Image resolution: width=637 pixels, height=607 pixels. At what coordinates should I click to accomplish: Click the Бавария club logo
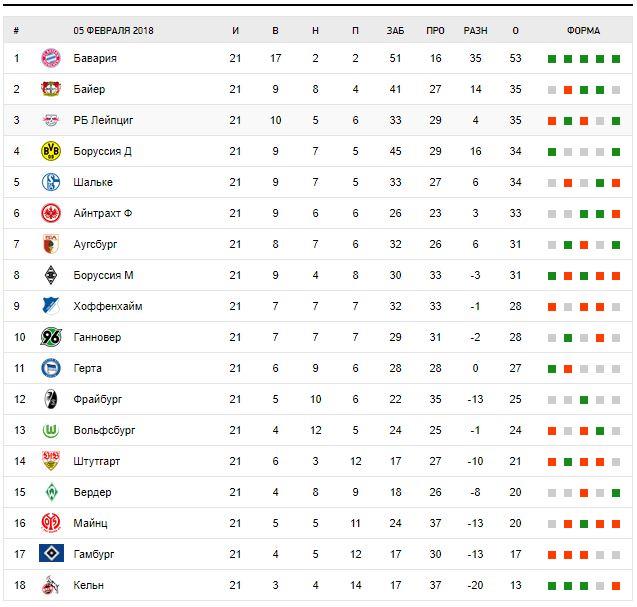[50, 58]
